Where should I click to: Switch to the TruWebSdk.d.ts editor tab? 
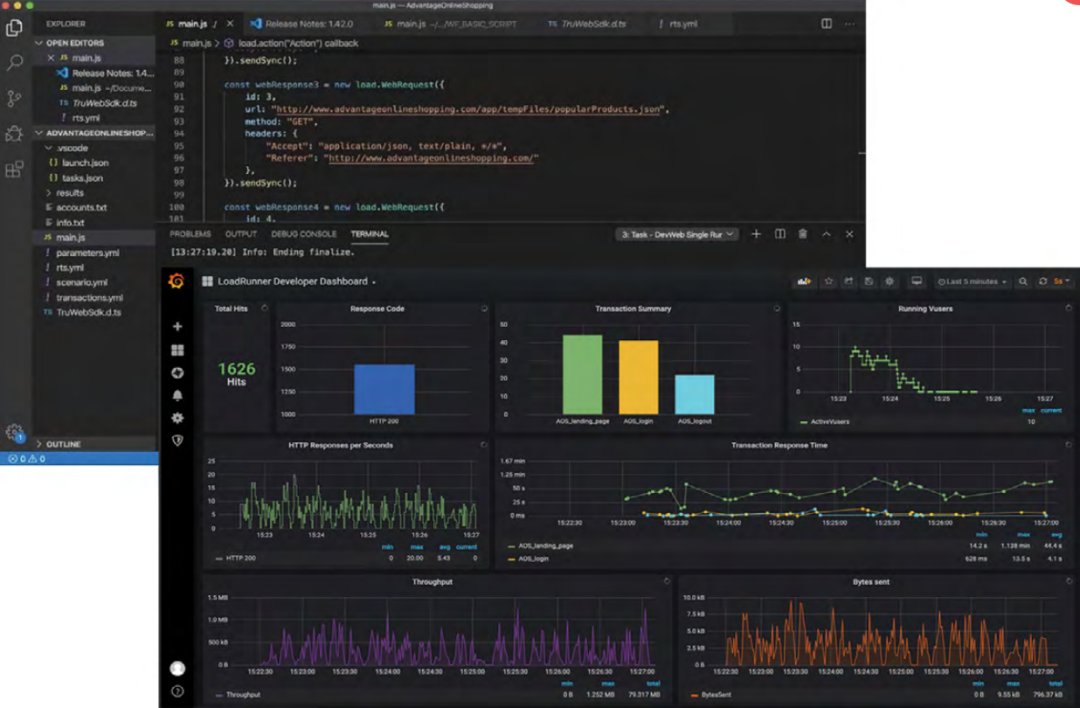coord(587,23)
